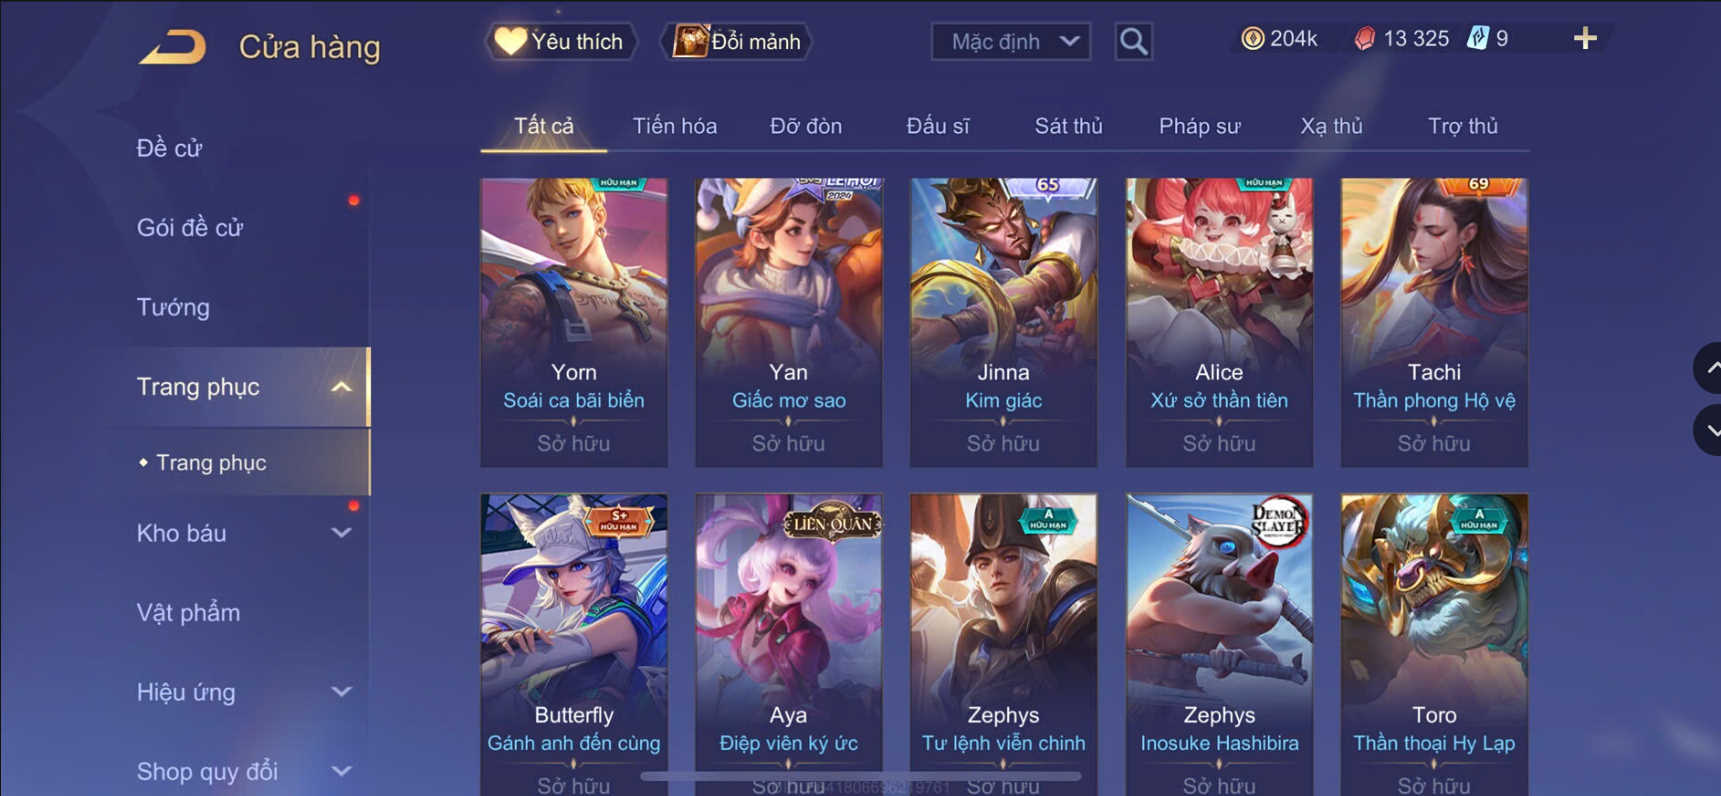Screen dimensions: 1721x796
Task: Open Đổi mảnh fragment exchange
Action: pos(738,41)
